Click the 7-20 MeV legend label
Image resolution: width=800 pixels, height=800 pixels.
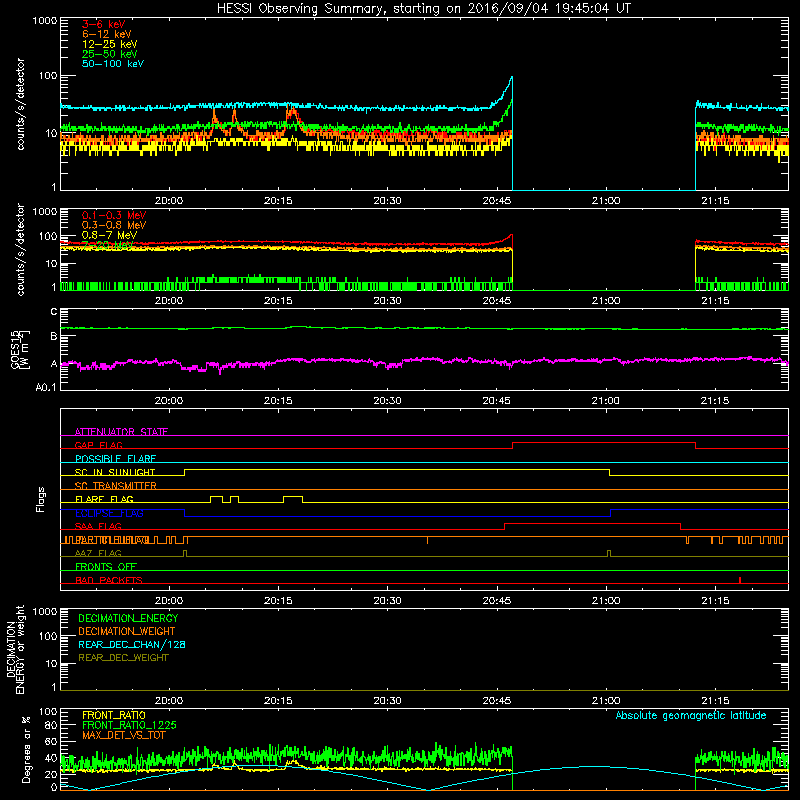(x=108, y=245)
